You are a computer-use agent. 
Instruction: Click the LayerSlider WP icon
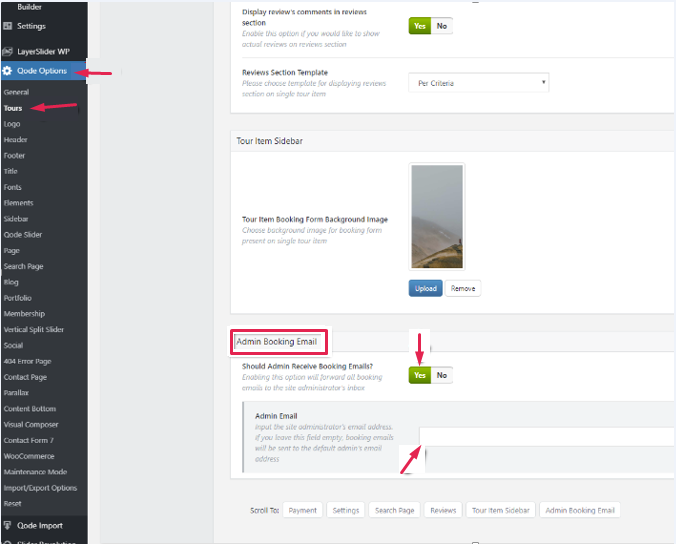pyautogui.click(x=8, y=50)
